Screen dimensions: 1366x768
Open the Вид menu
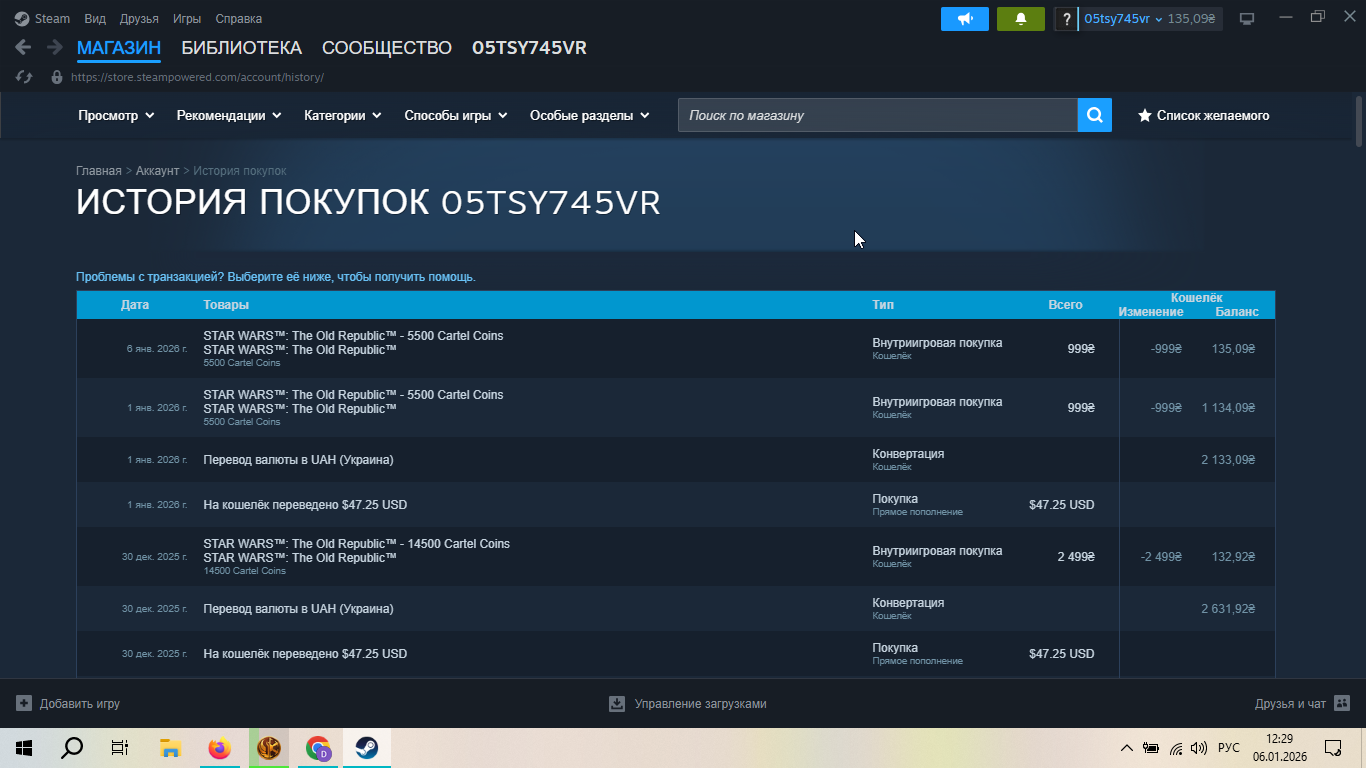[x=95, y=18]
